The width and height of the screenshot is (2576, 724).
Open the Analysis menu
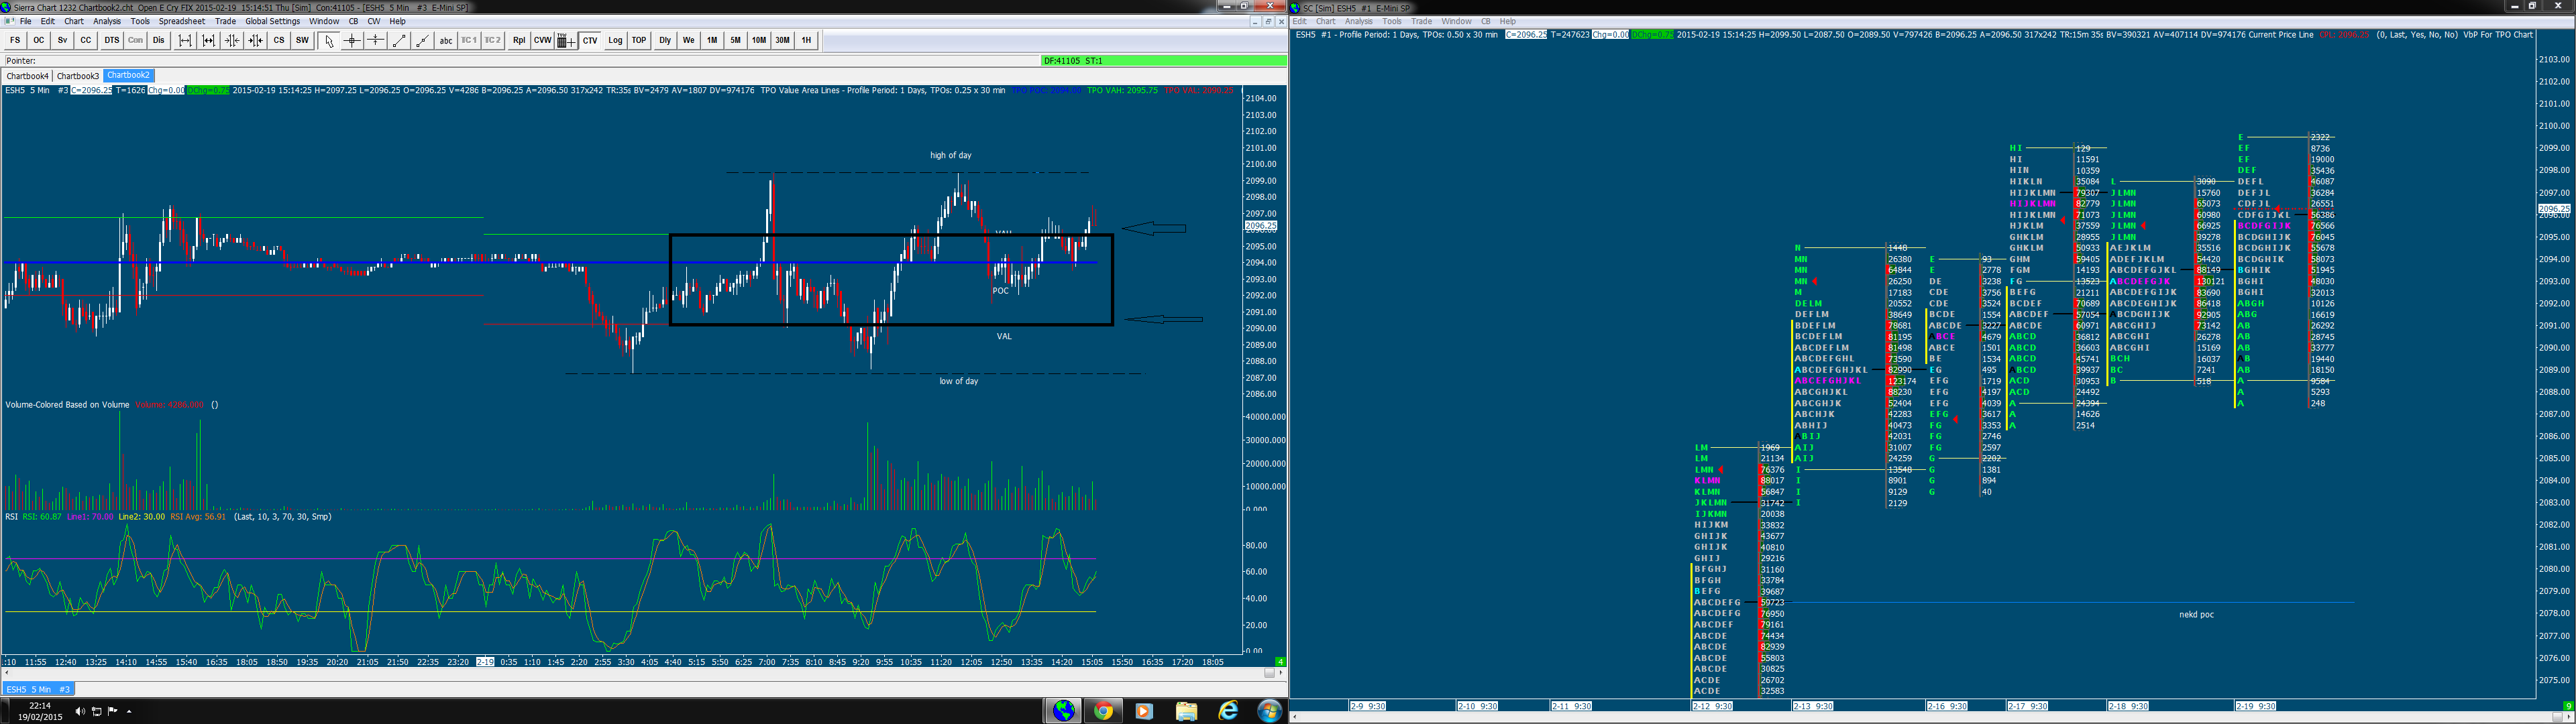[107, 21]
